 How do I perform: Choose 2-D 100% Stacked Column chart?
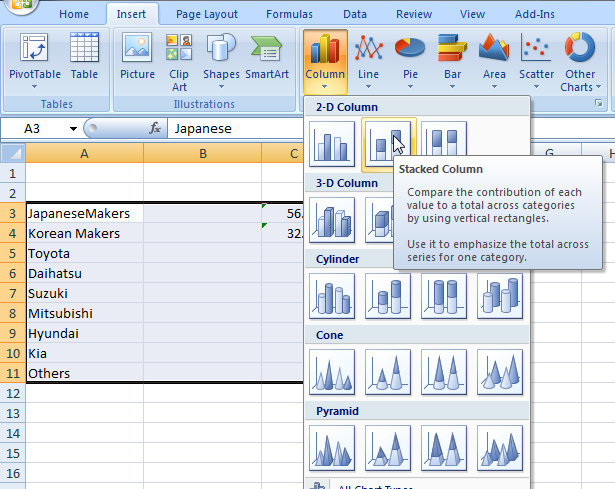tap(444, 138)
